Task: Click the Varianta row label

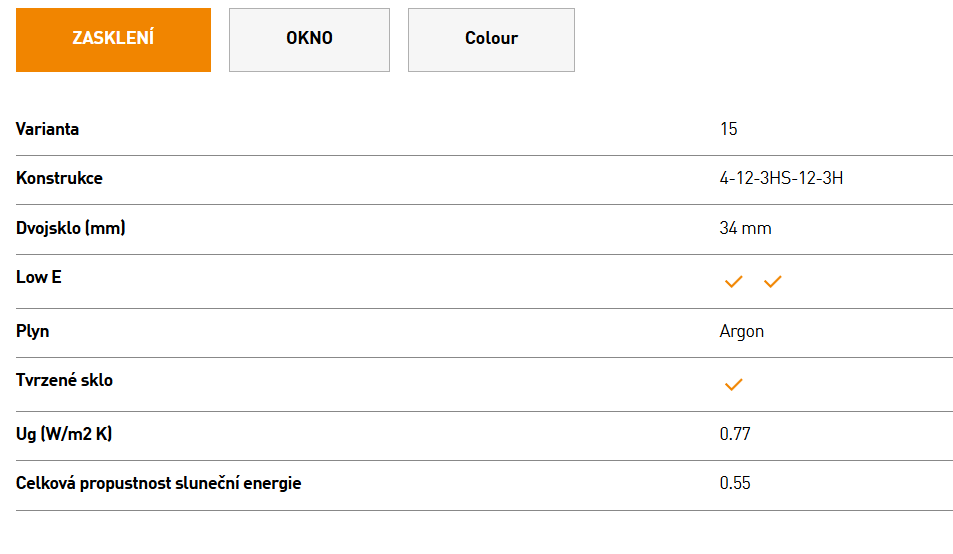Action: (47, 129)
